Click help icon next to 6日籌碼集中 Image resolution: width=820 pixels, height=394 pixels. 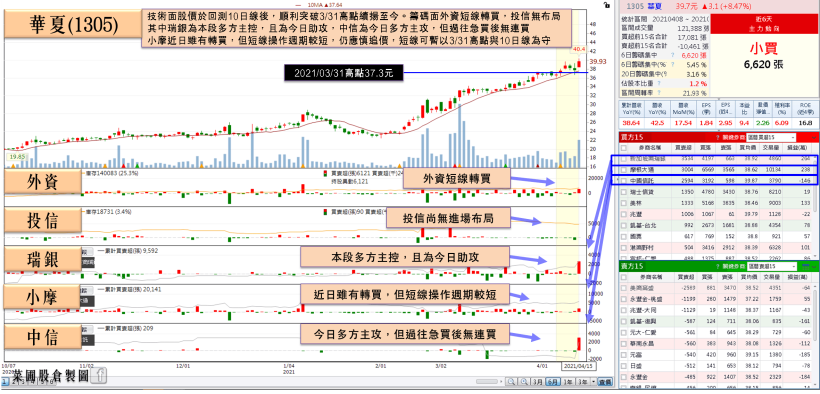(x=673, y=55)
